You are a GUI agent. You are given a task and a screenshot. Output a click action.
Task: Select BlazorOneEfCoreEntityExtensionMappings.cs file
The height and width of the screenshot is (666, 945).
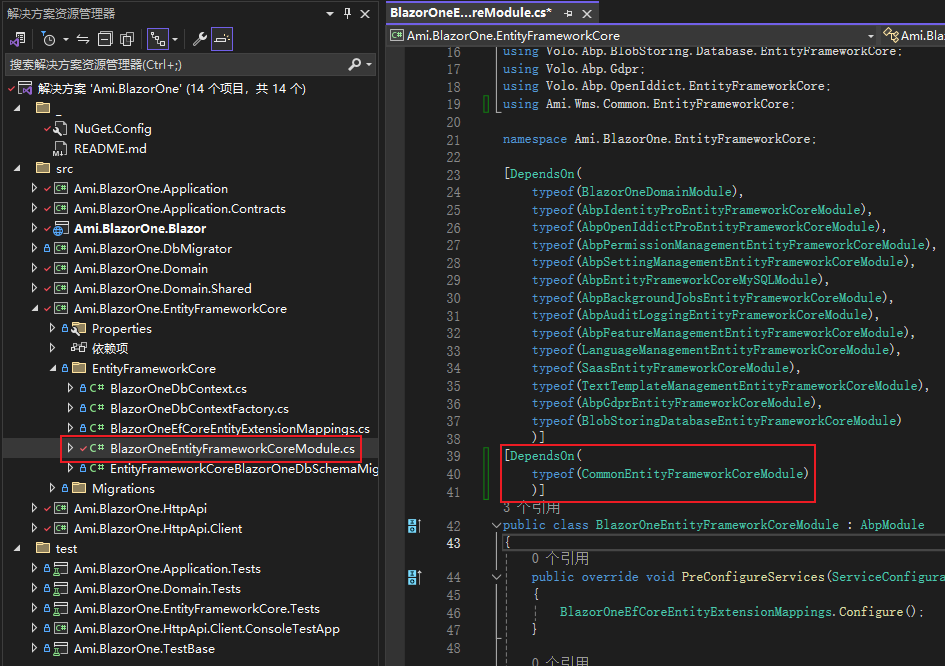coord(240,429)
